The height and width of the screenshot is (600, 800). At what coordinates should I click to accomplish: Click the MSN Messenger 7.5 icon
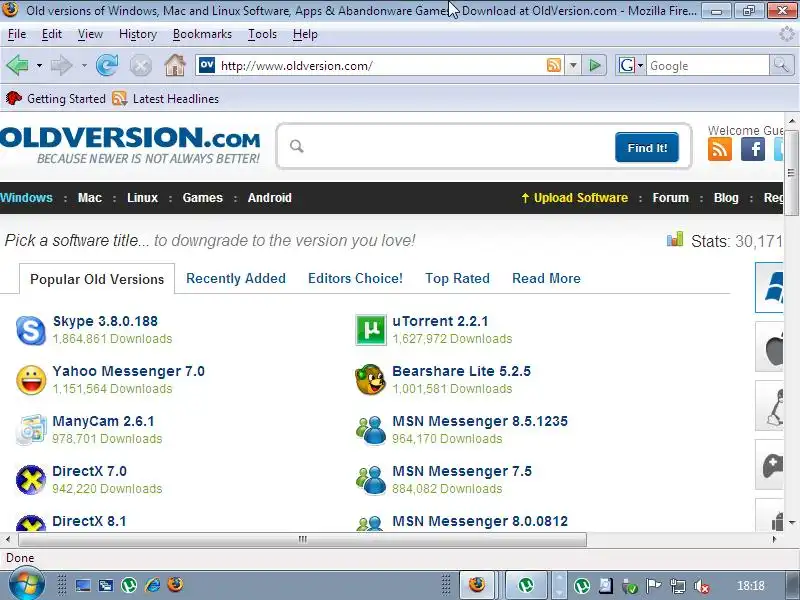[371, 480]
